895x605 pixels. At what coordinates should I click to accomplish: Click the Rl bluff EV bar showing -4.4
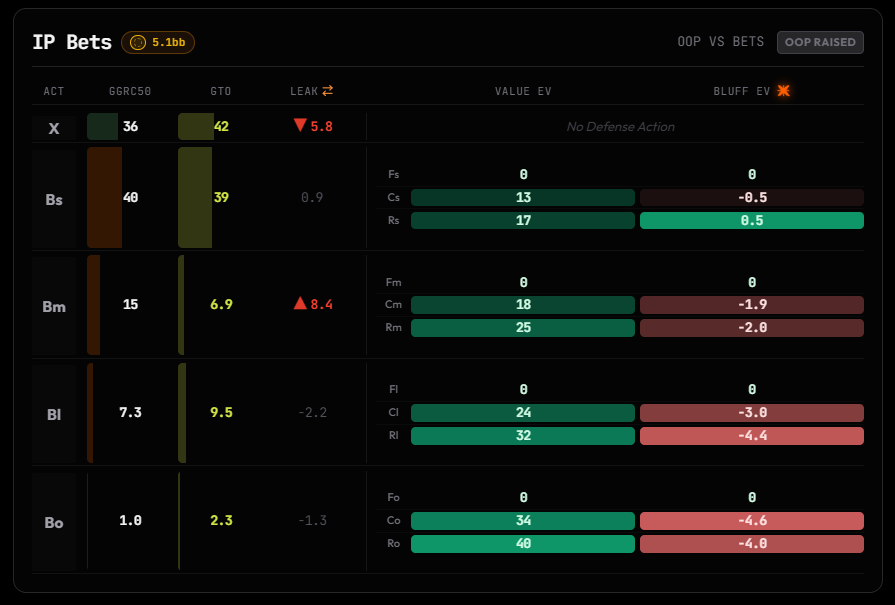tap(752, 435)
